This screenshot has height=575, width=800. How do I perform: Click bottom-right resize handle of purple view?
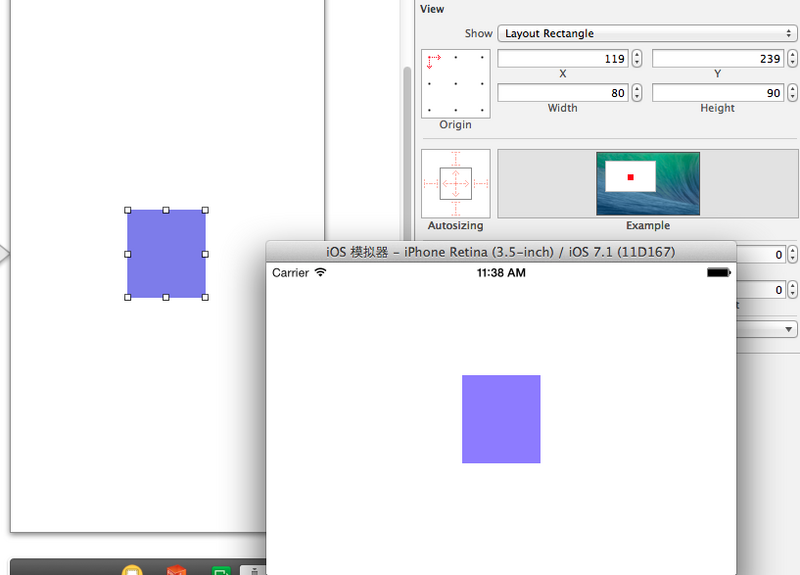[x=205, y=297]
